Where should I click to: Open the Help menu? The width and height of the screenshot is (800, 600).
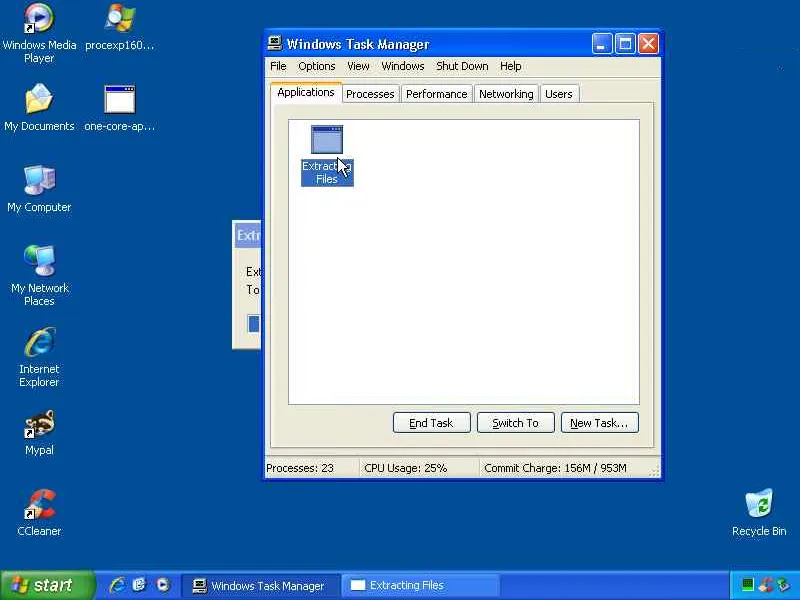[x=510, y=66]
